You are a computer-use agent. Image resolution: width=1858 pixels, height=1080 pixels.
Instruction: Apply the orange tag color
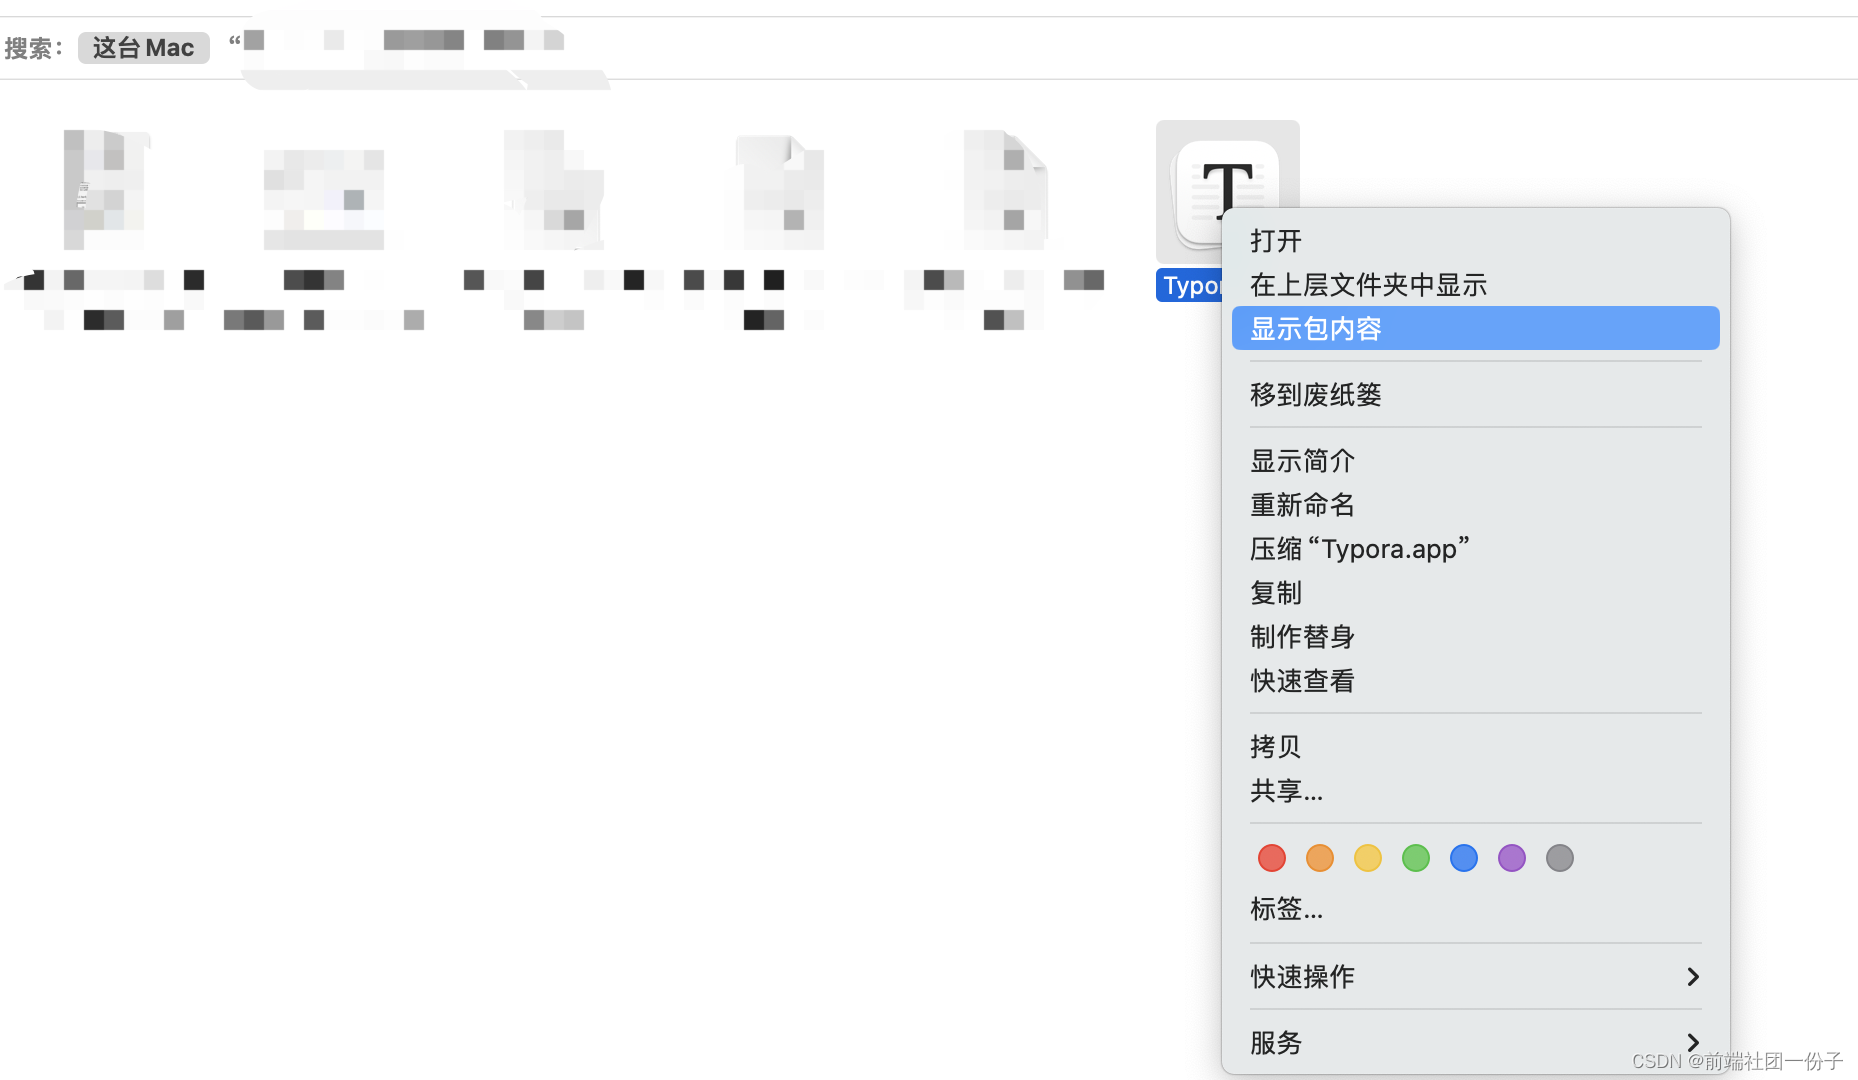(1319, 858)
